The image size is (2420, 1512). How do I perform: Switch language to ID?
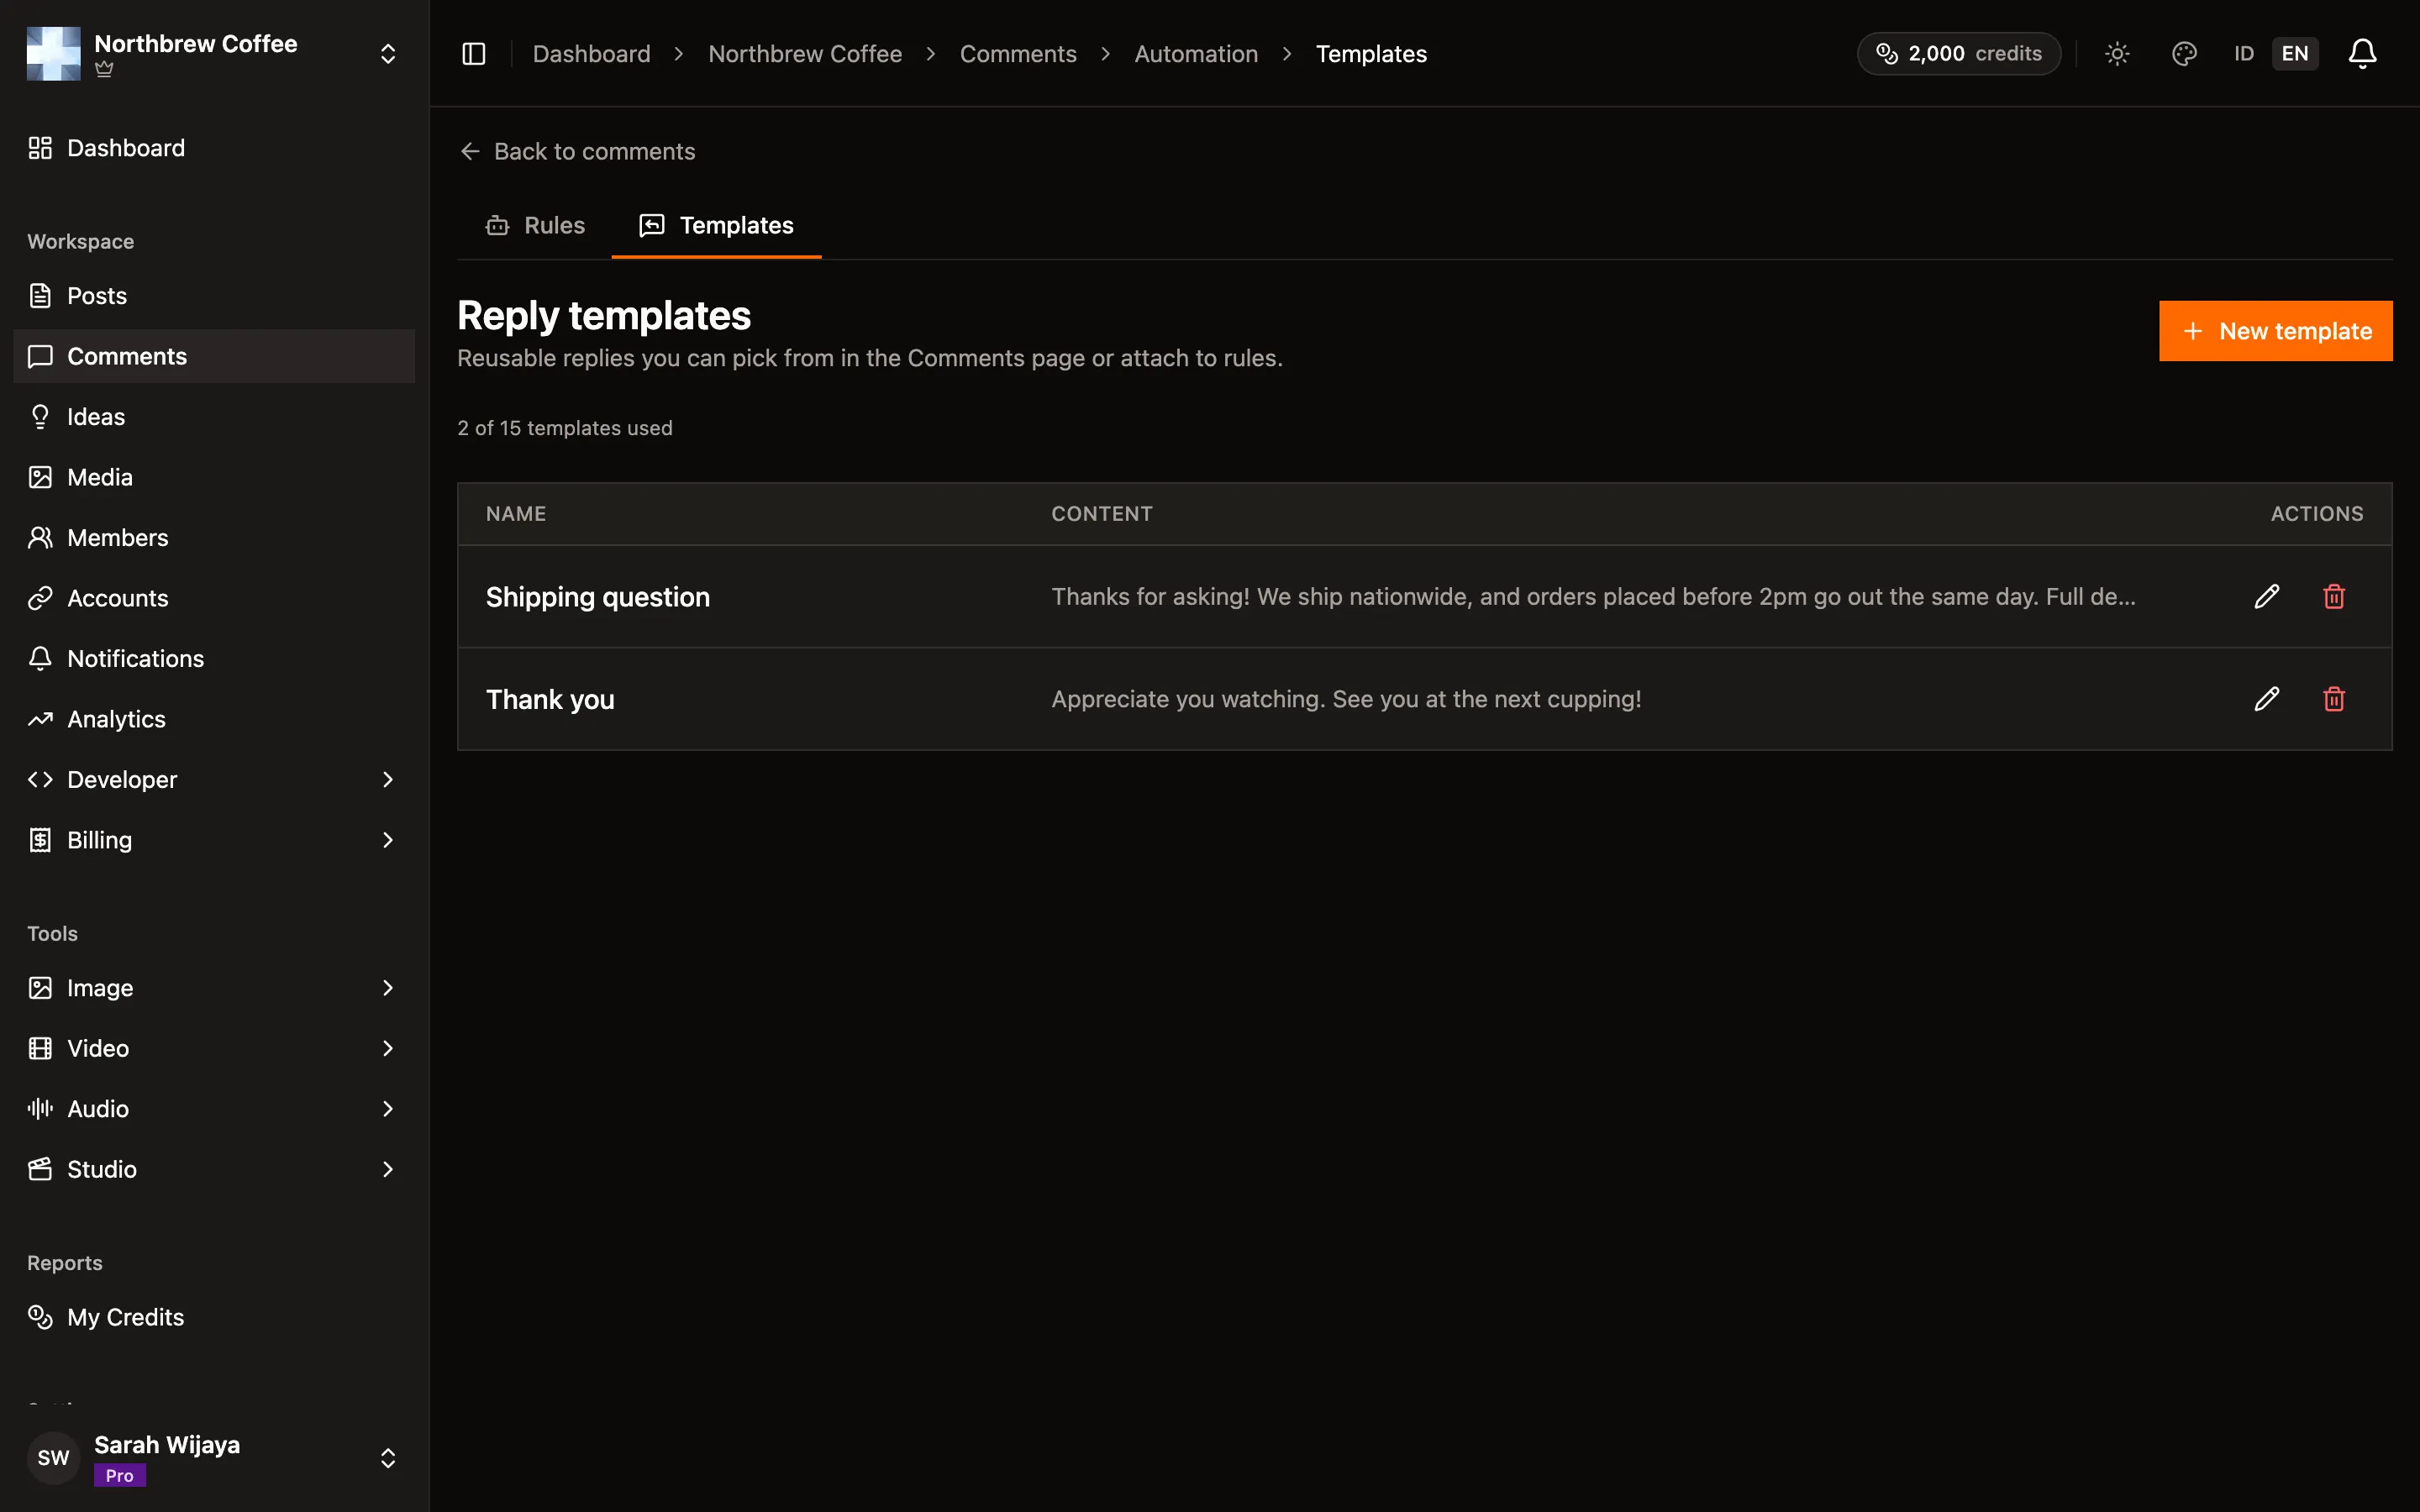2244,54
